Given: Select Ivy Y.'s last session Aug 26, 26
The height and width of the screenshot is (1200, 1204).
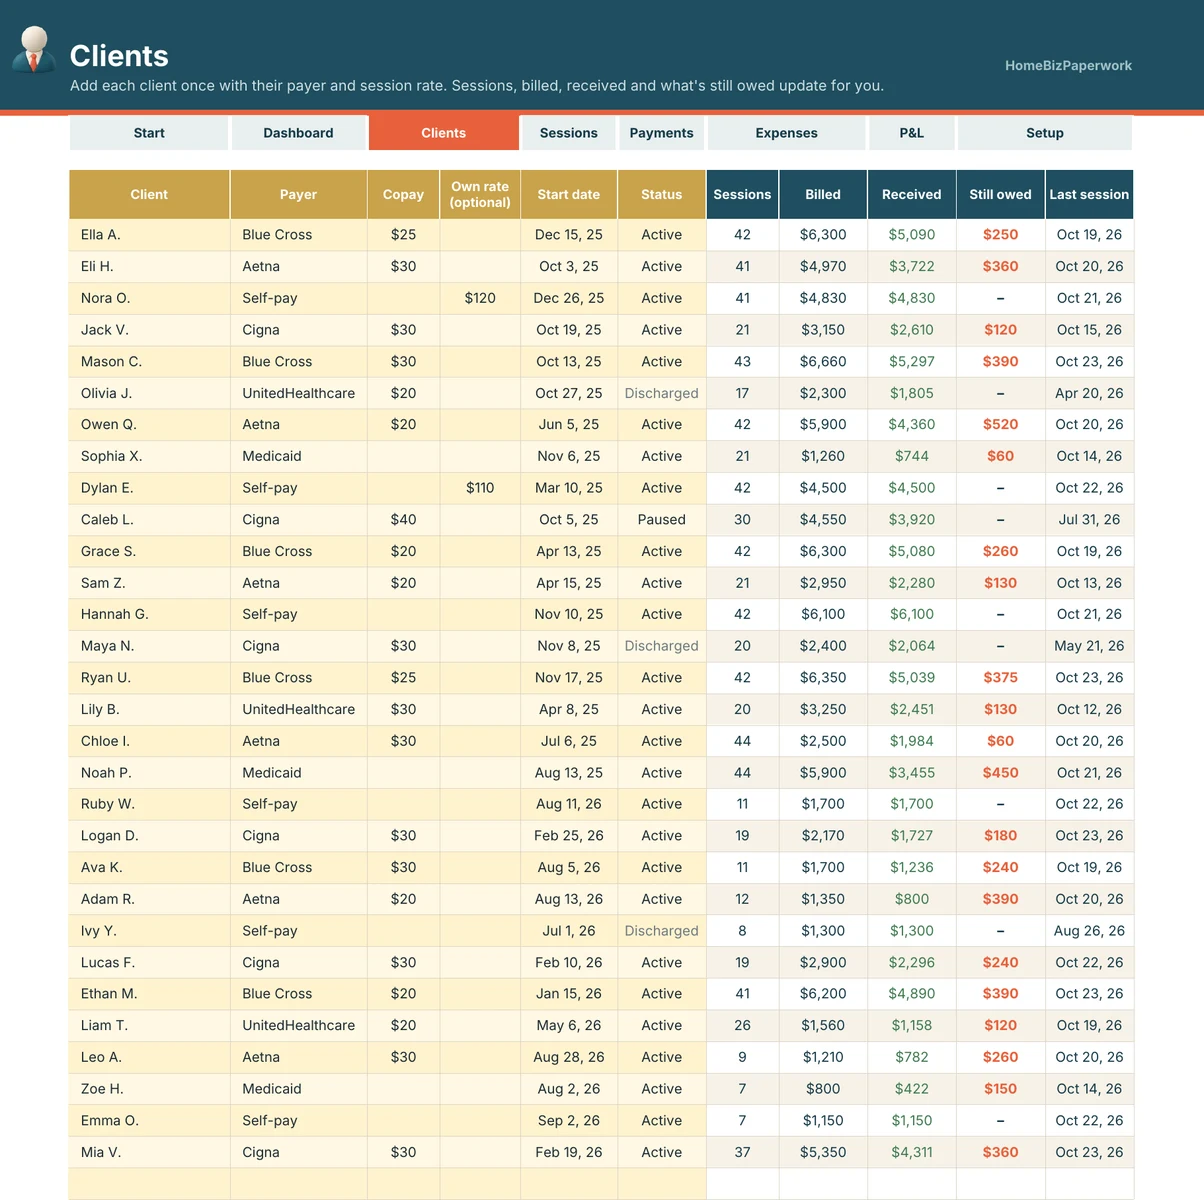Looking at the screenshot, I should (x=1089, y=931).
